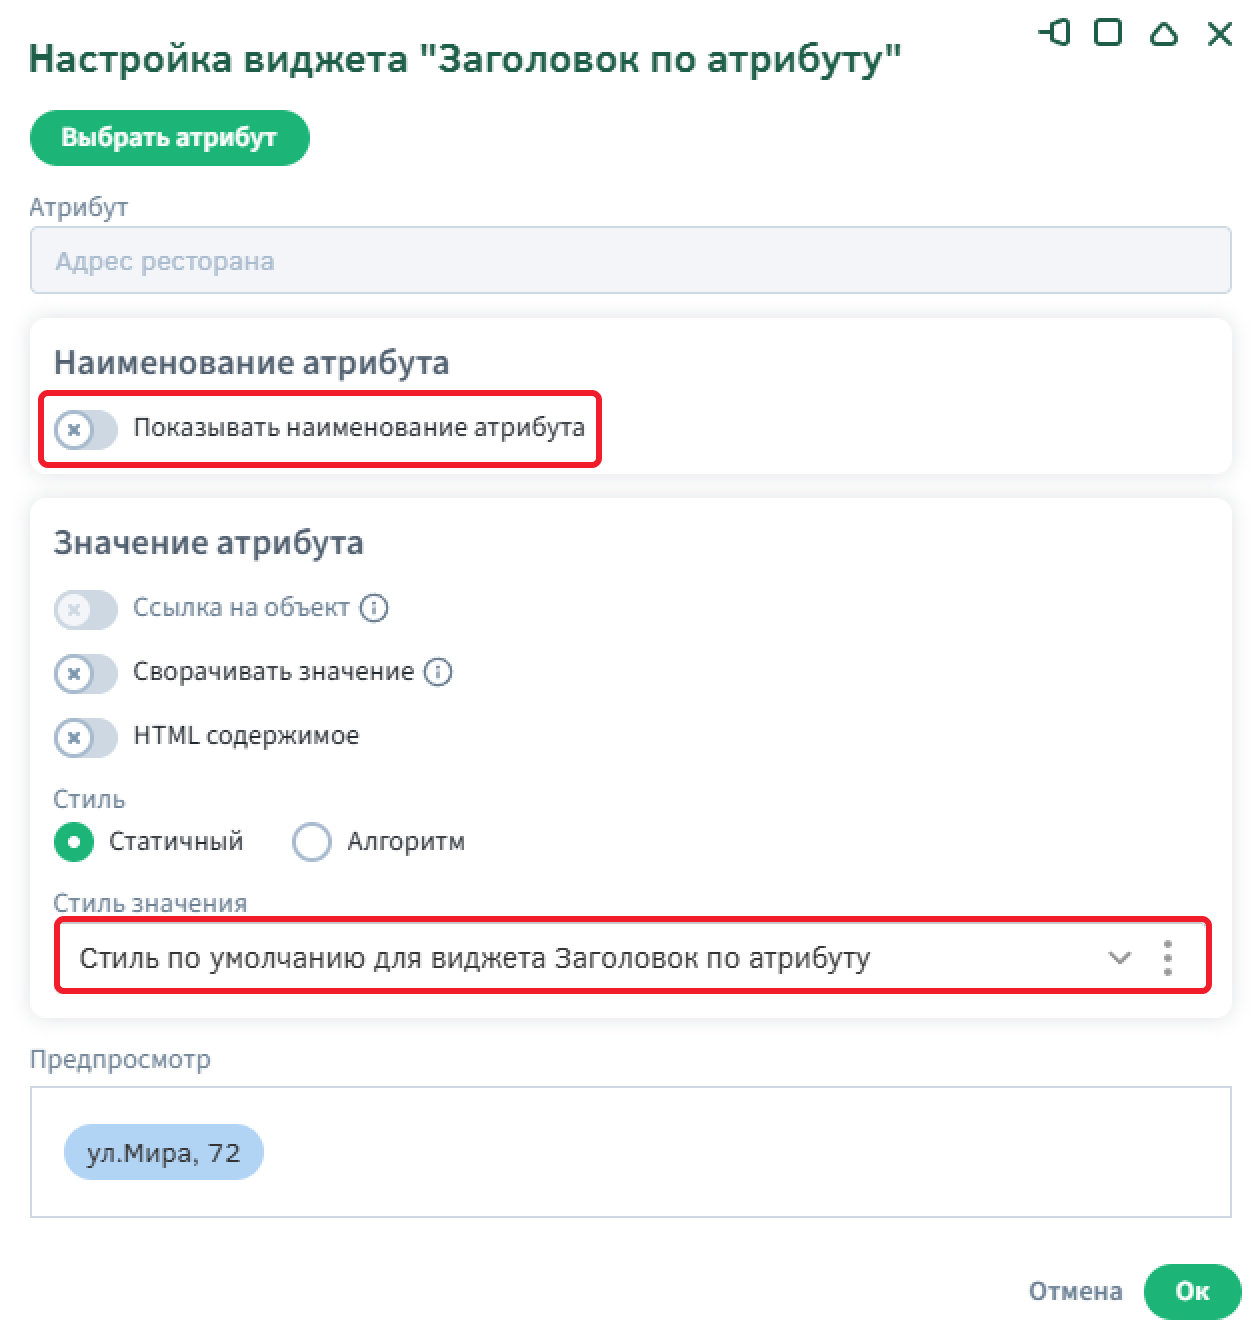Click the "Отмена" link
Image resolution: width=1256 pixels, height=1326 pixels.
click(x=1075, y=1291)
